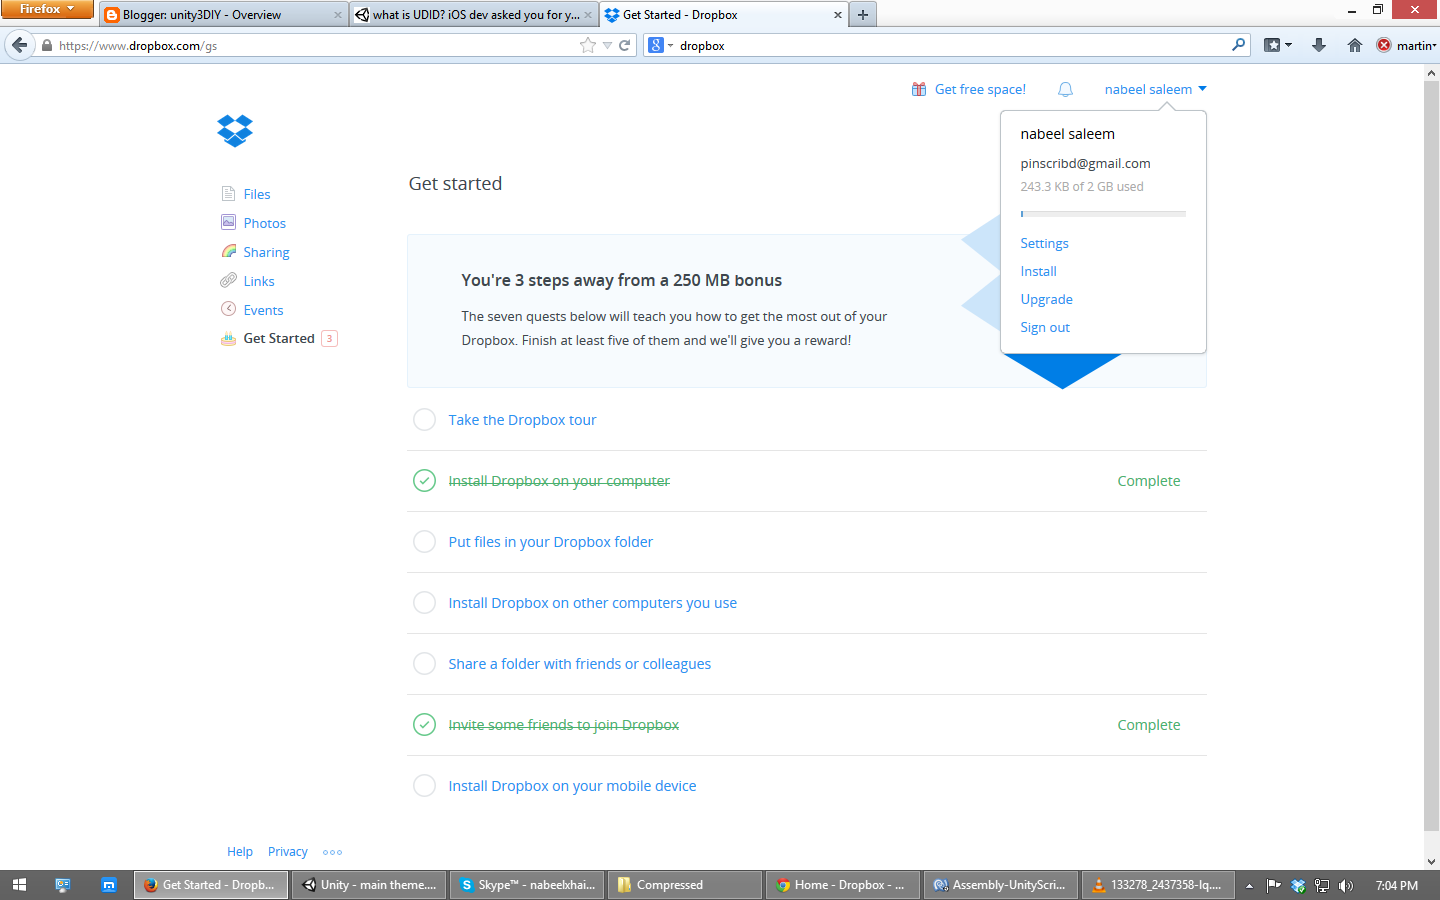
Task: Expand the footer more options dots
Action: pyautogui.click(x=332, y=852)
